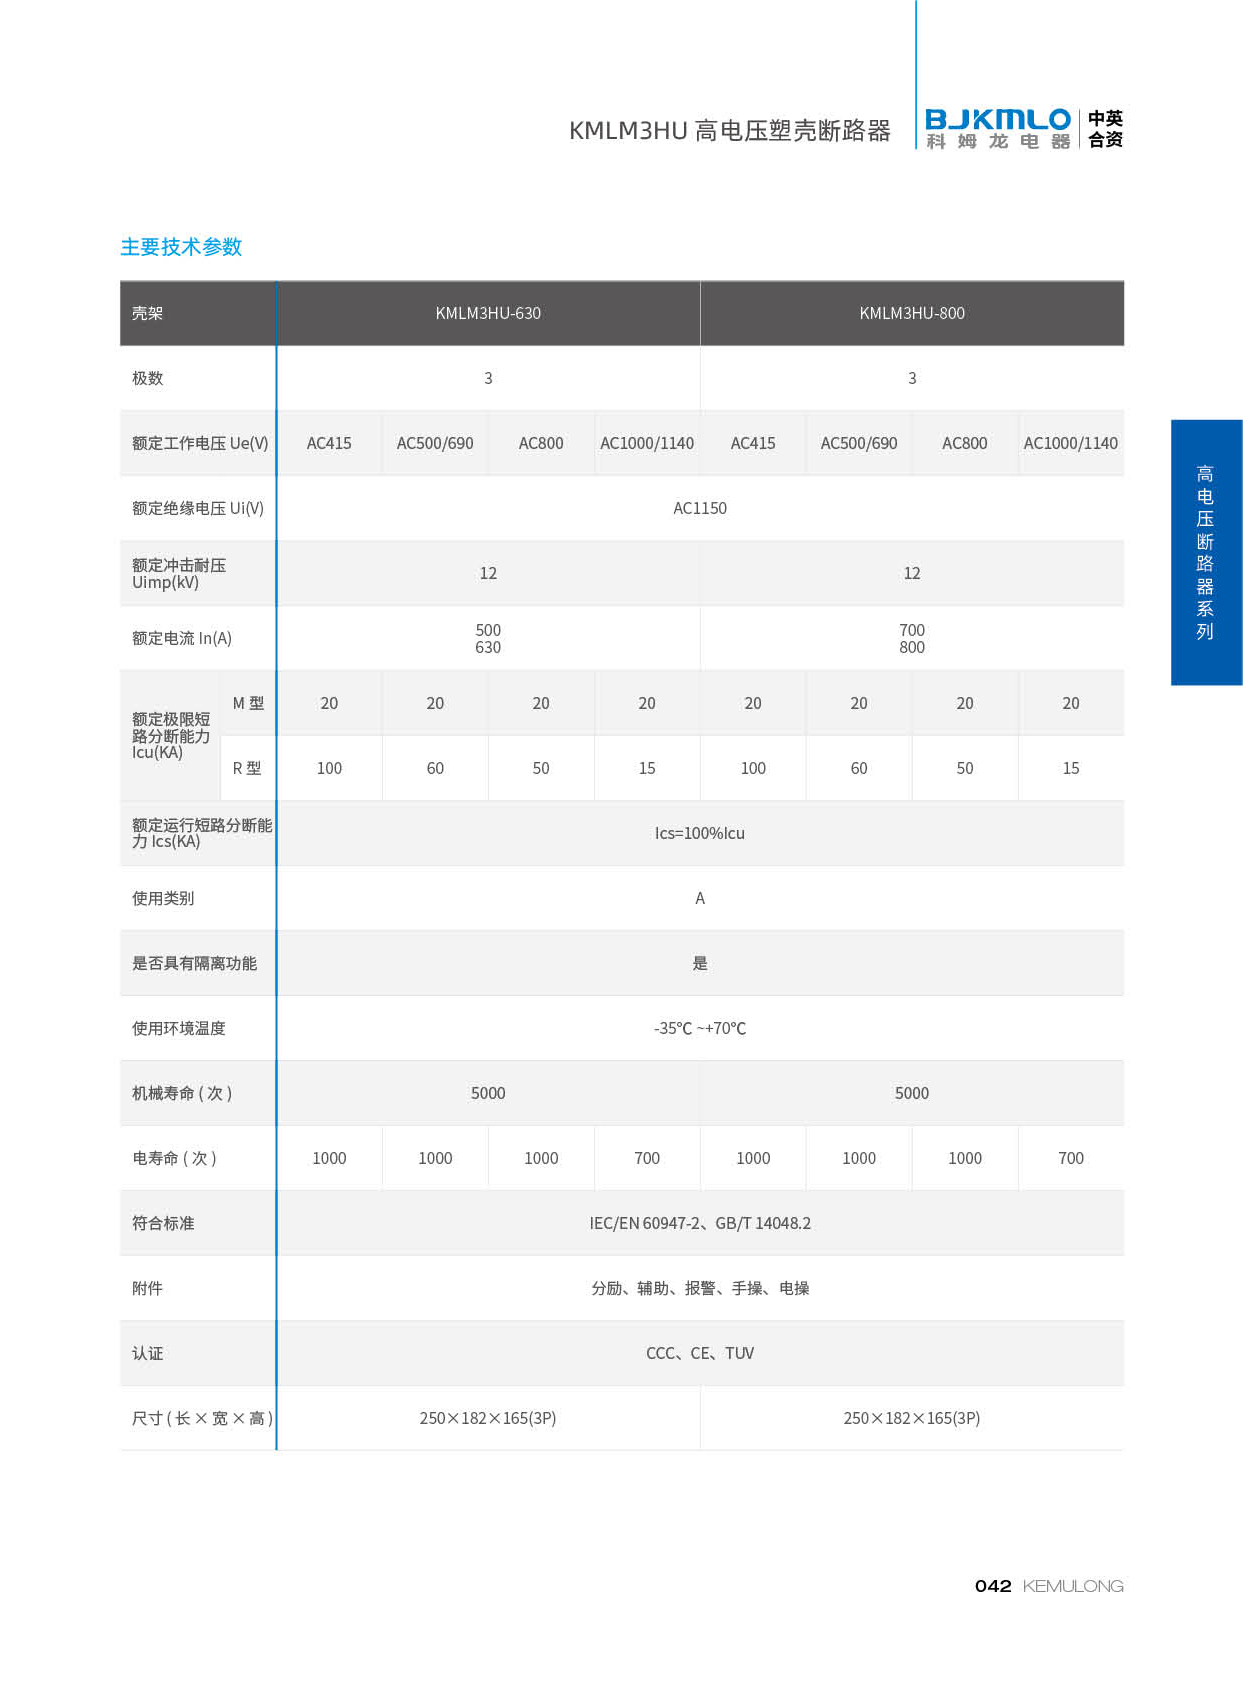The width and height of the screenshot is (1243, 1684).
Task: Click the 分励、辅助、报警 accessories list
Action: pos(699,1288)
